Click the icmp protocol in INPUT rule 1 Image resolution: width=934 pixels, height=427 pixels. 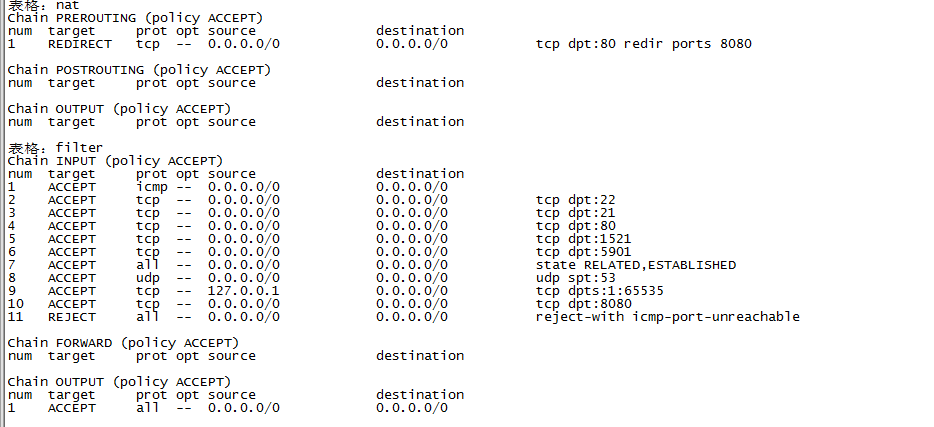tap(152, 188)
